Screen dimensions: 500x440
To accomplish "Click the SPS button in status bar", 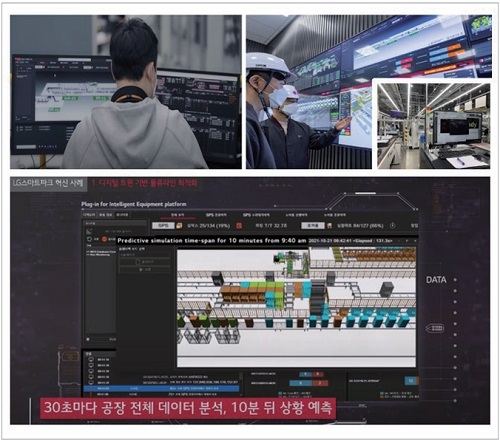I will [163, 226].
